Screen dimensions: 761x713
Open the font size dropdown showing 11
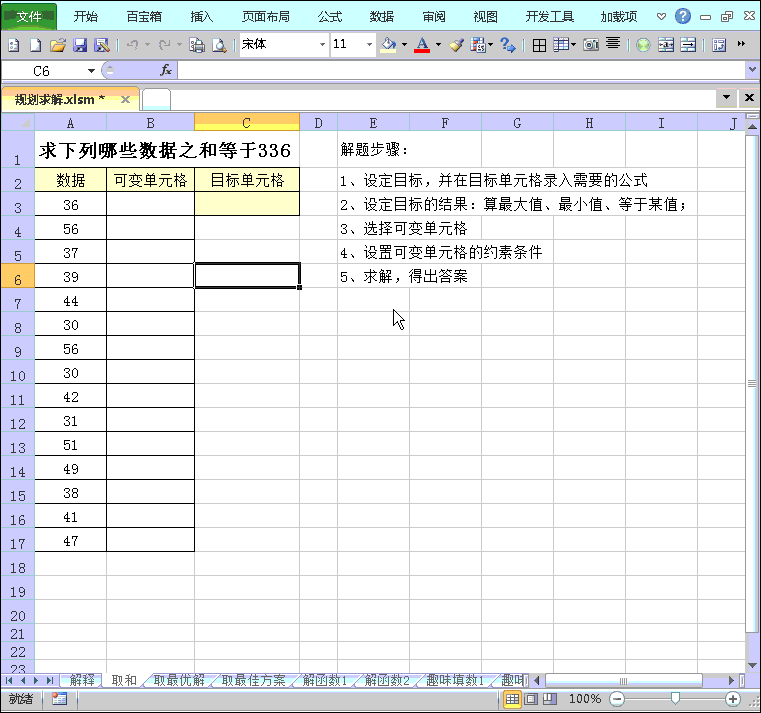pos(369,45)
